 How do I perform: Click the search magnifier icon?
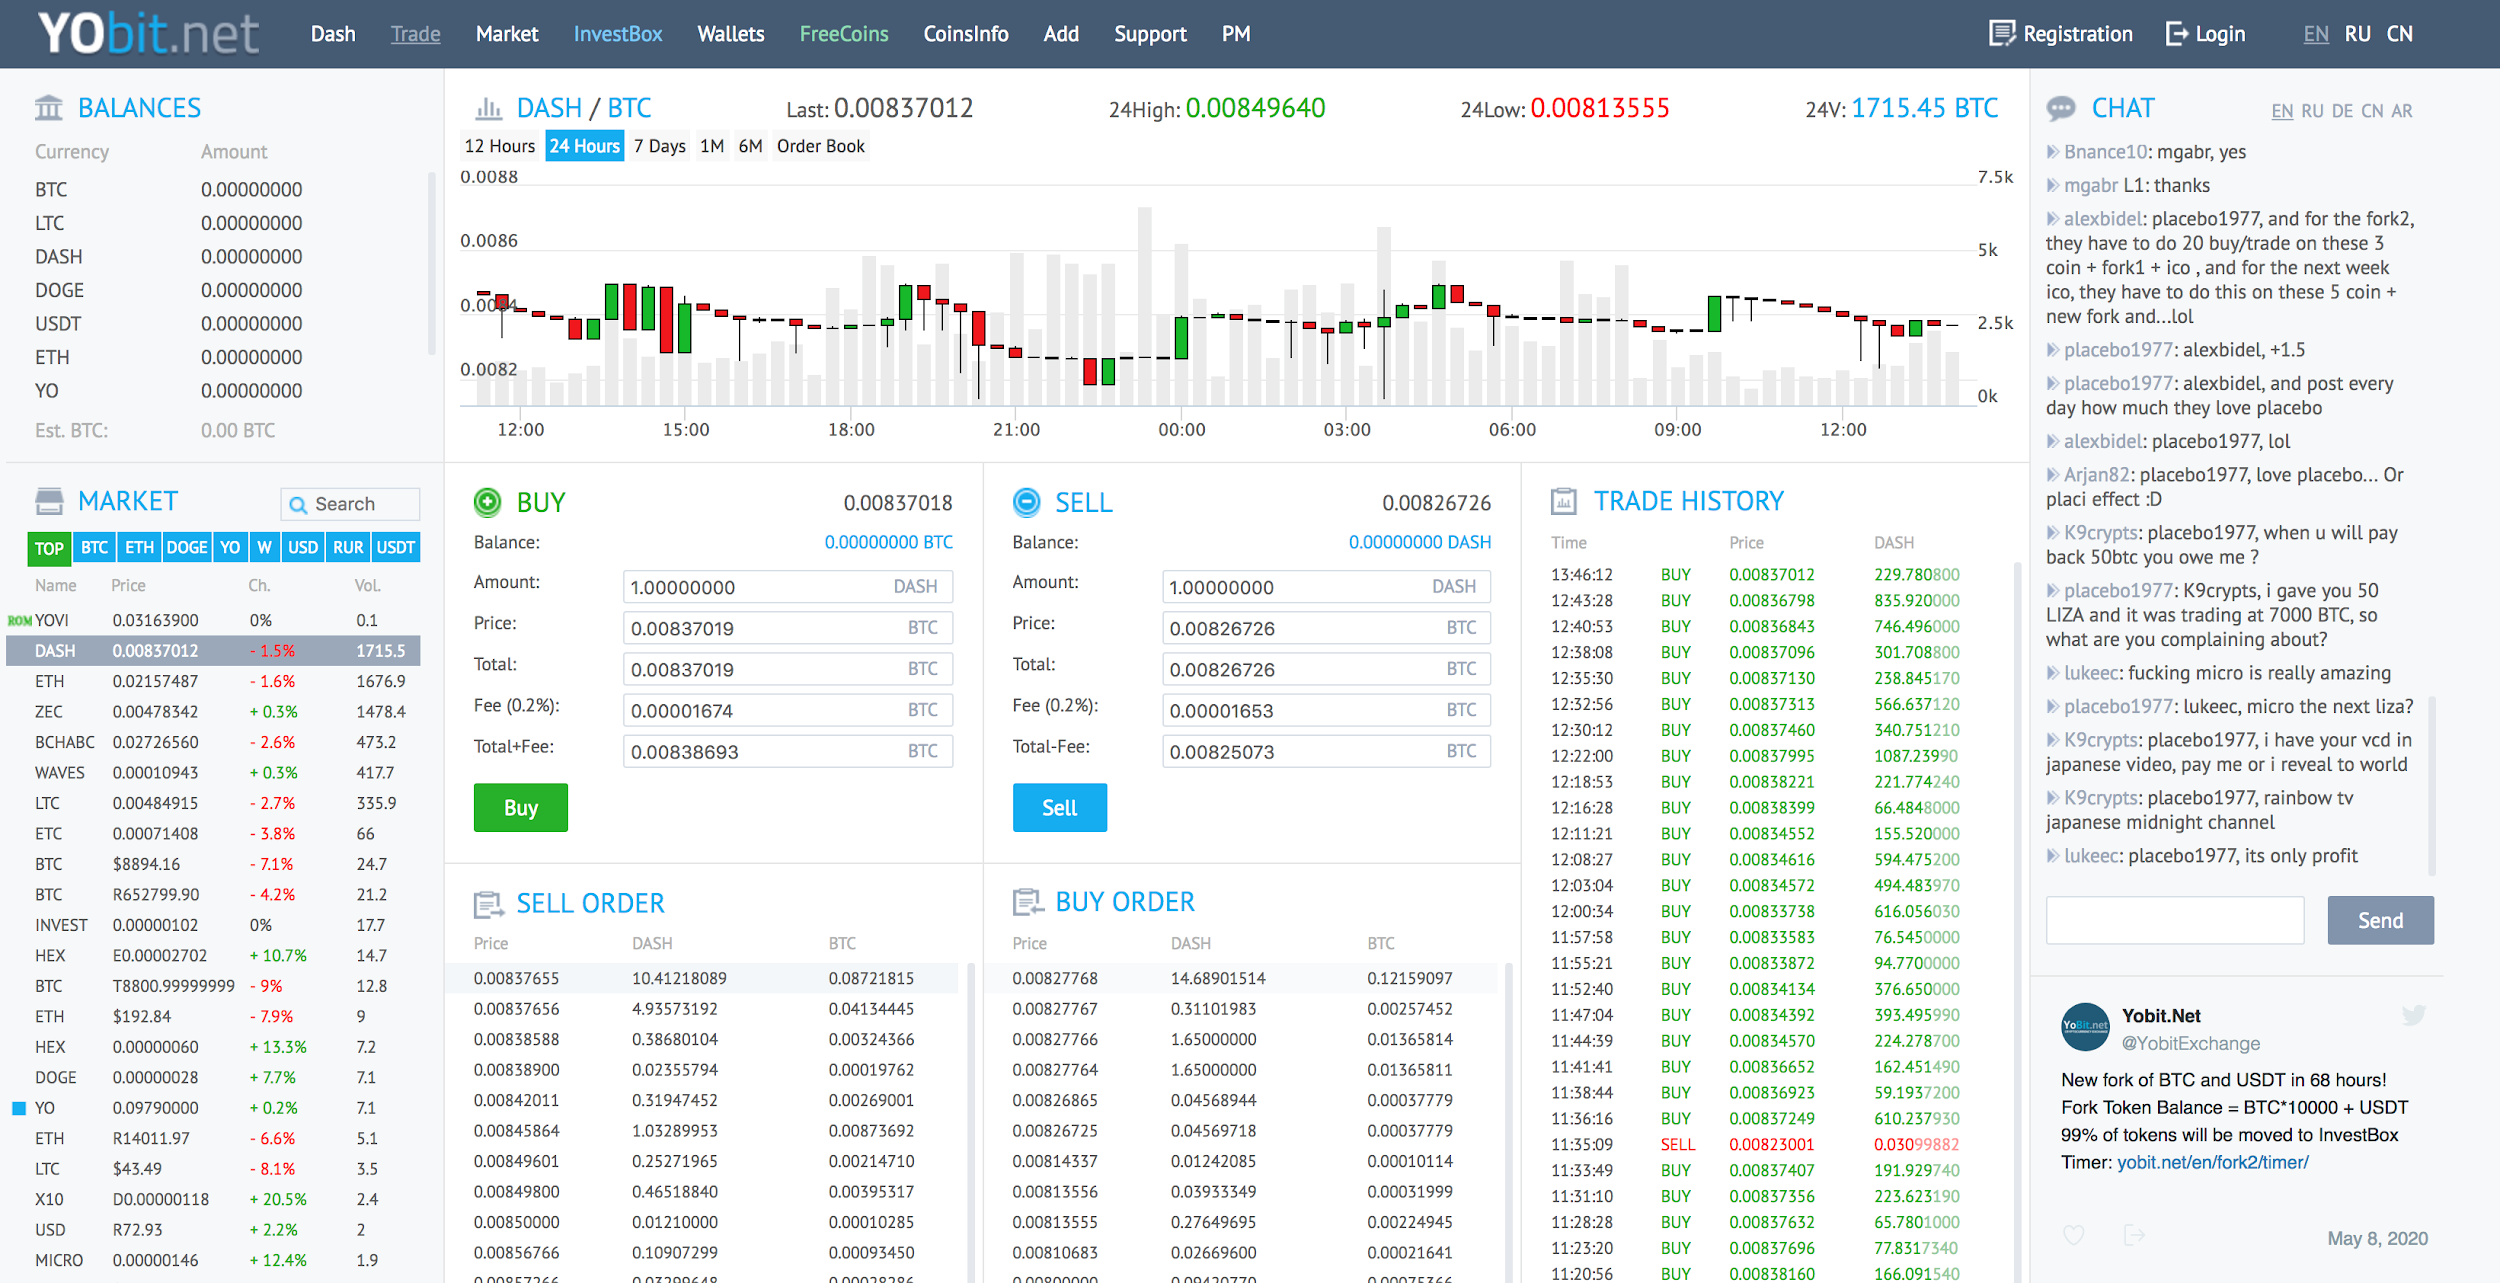(298, 505)
